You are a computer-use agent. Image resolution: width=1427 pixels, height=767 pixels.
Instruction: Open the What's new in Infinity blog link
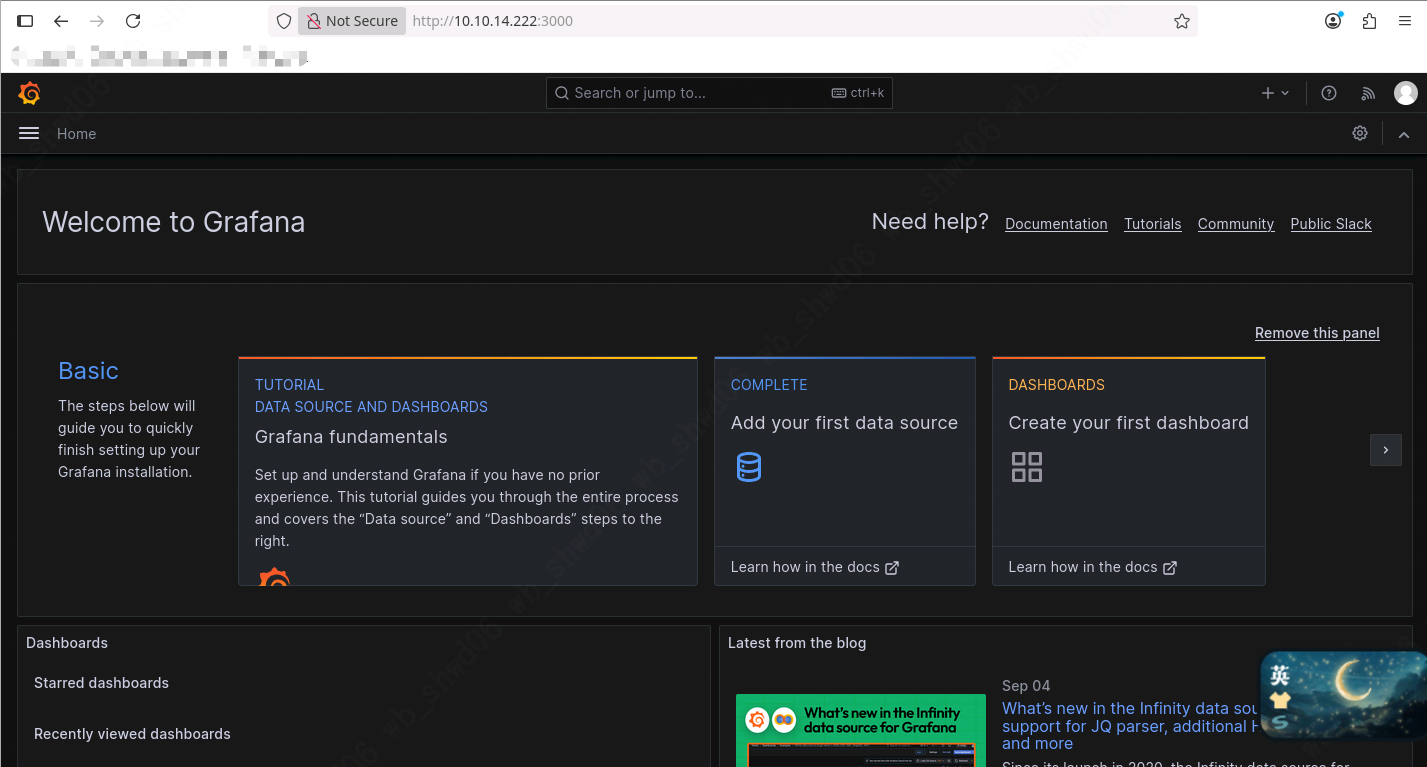pos(1130,726)
